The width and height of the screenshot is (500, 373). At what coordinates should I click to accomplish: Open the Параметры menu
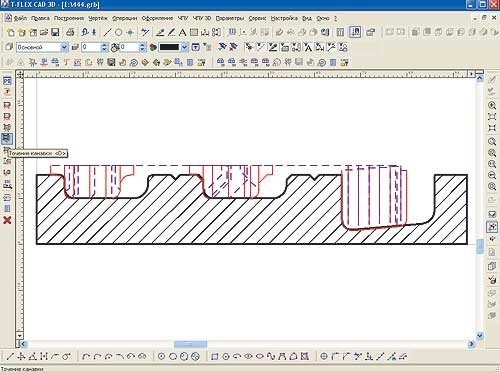pos(230,18)
